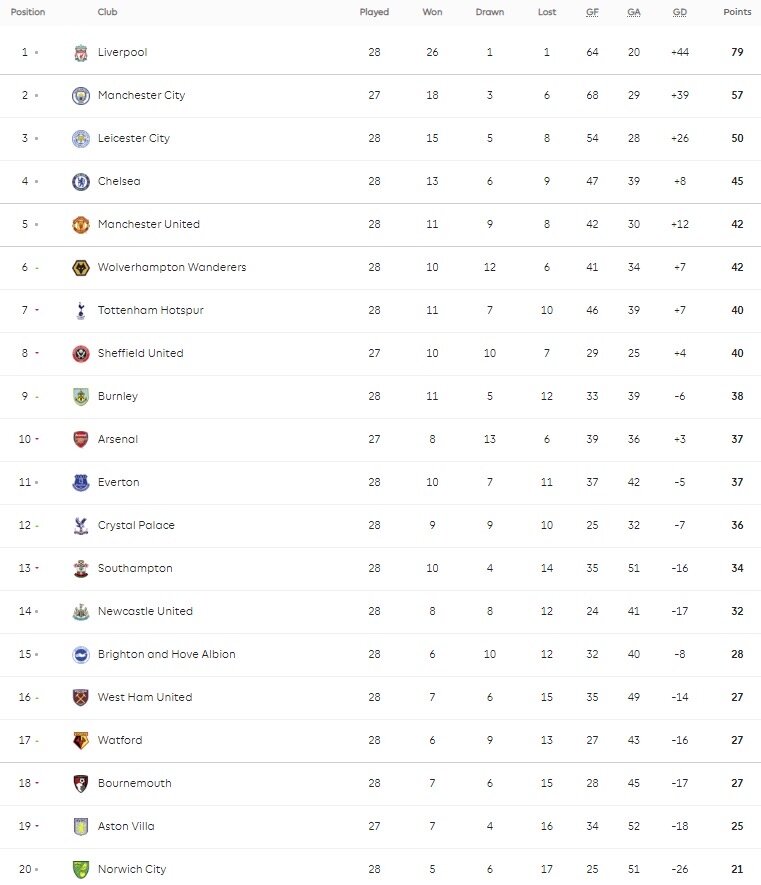This screenshot has height=885, width=761.
Task: Click the GA column header
Action: click(634, 12)
